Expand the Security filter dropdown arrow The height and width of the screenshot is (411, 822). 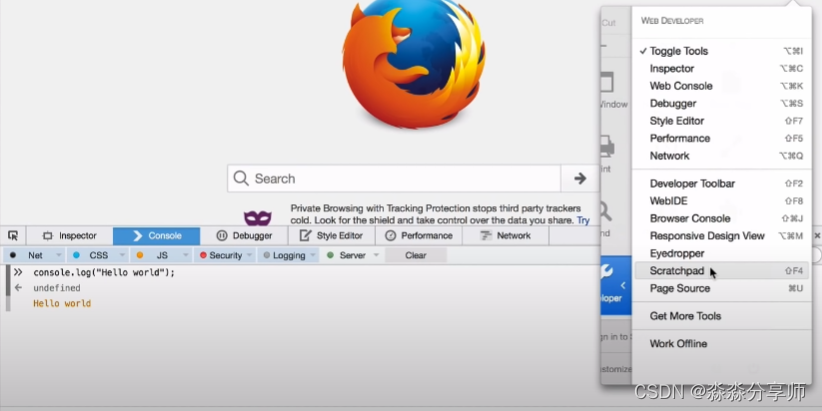(x=250, y=255)
